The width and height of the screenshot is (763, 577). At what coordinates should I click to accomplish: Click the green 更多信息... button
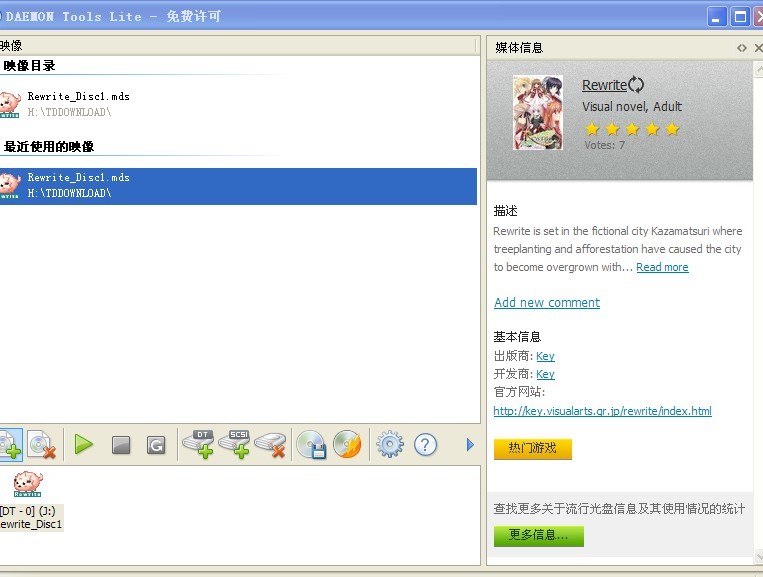point(538,536)
